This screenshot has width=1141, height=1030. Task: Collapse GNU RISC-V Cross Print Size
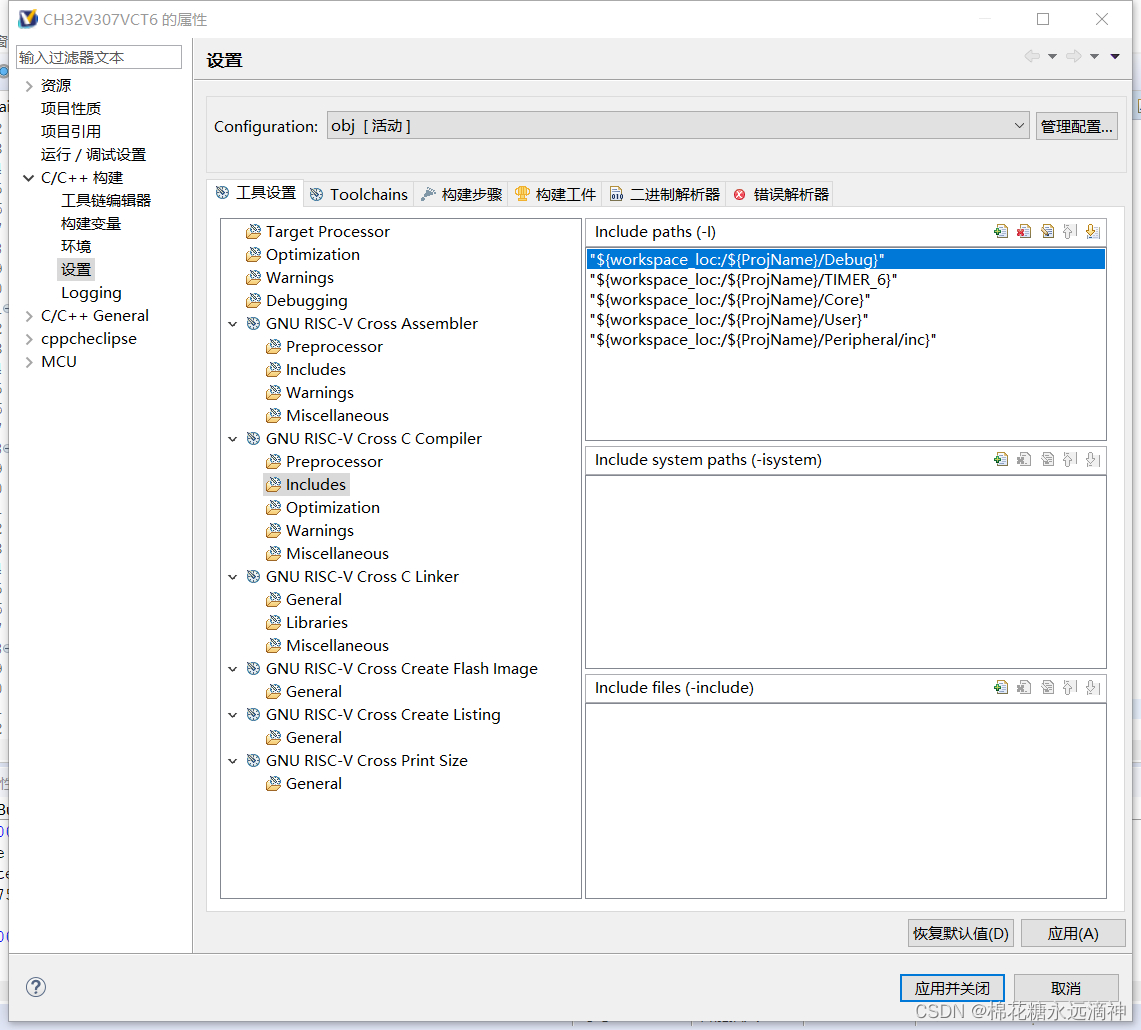click(233, 761)
